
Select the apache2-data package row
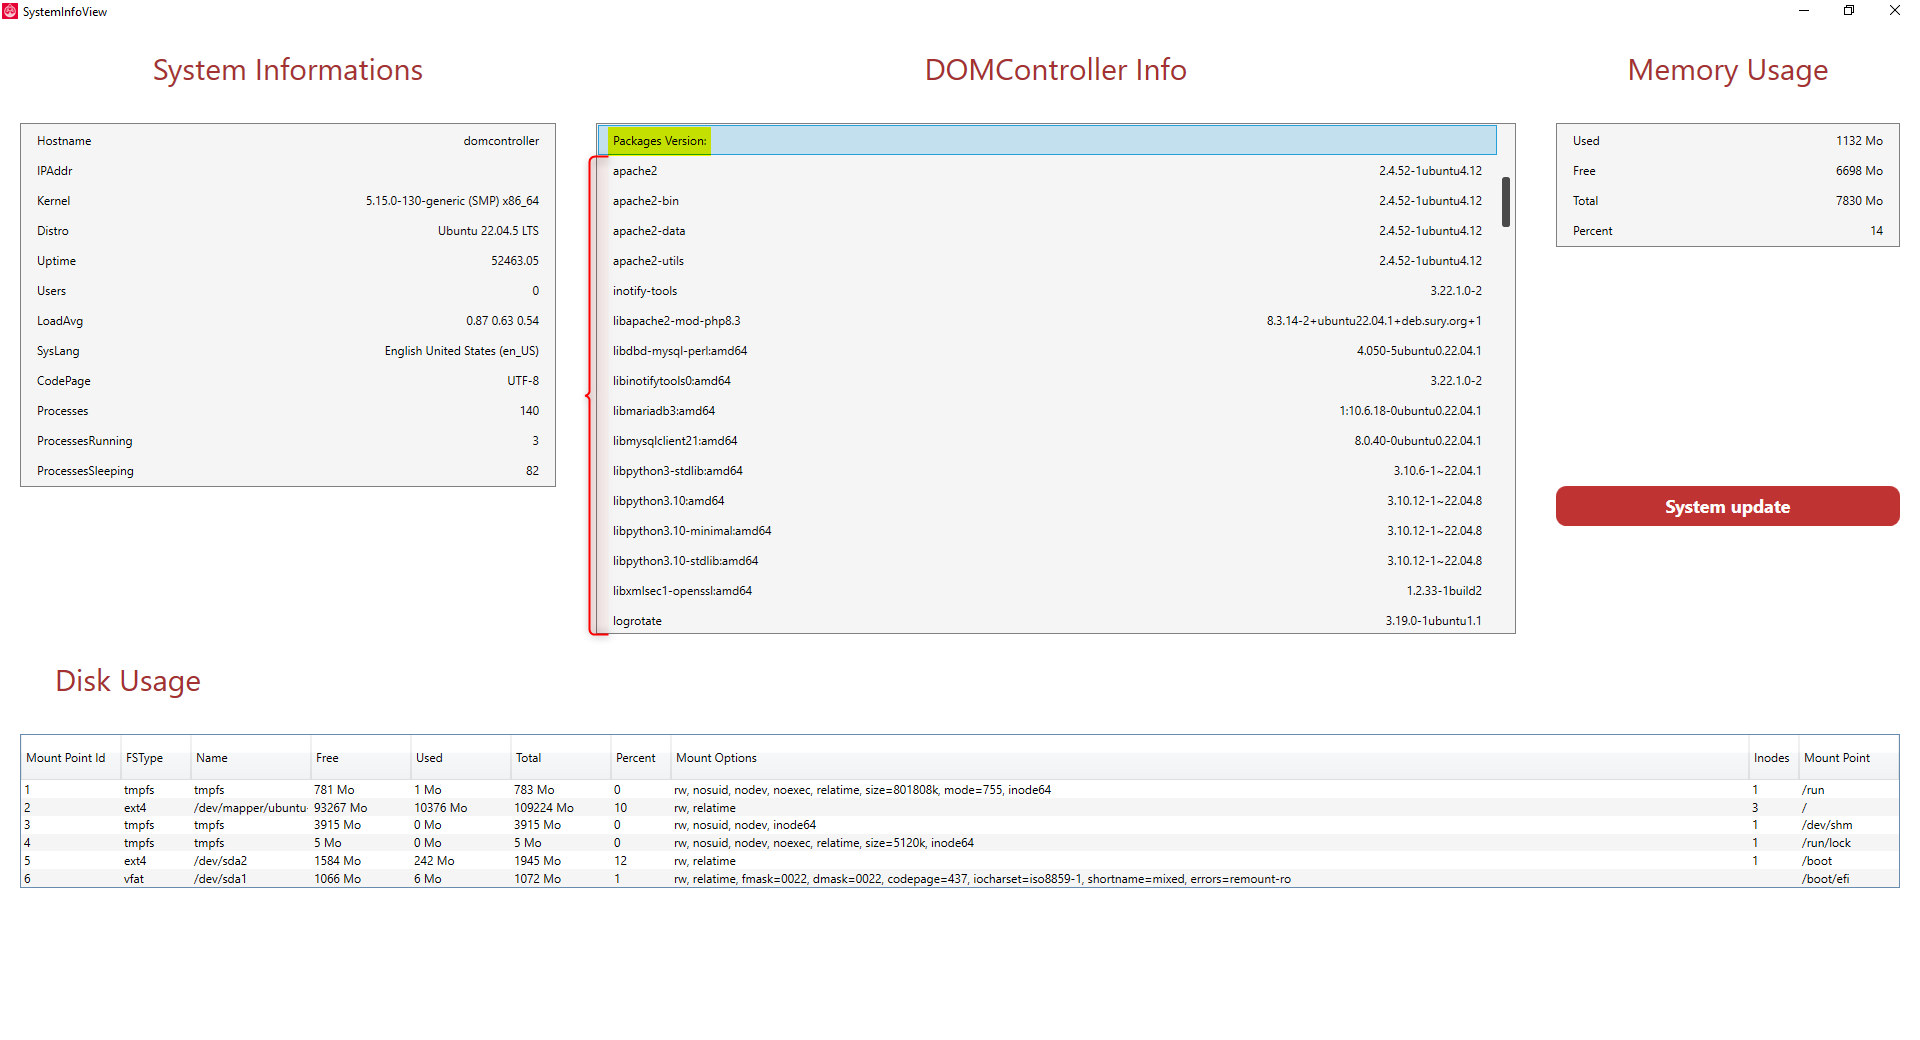click(1047, 231)
